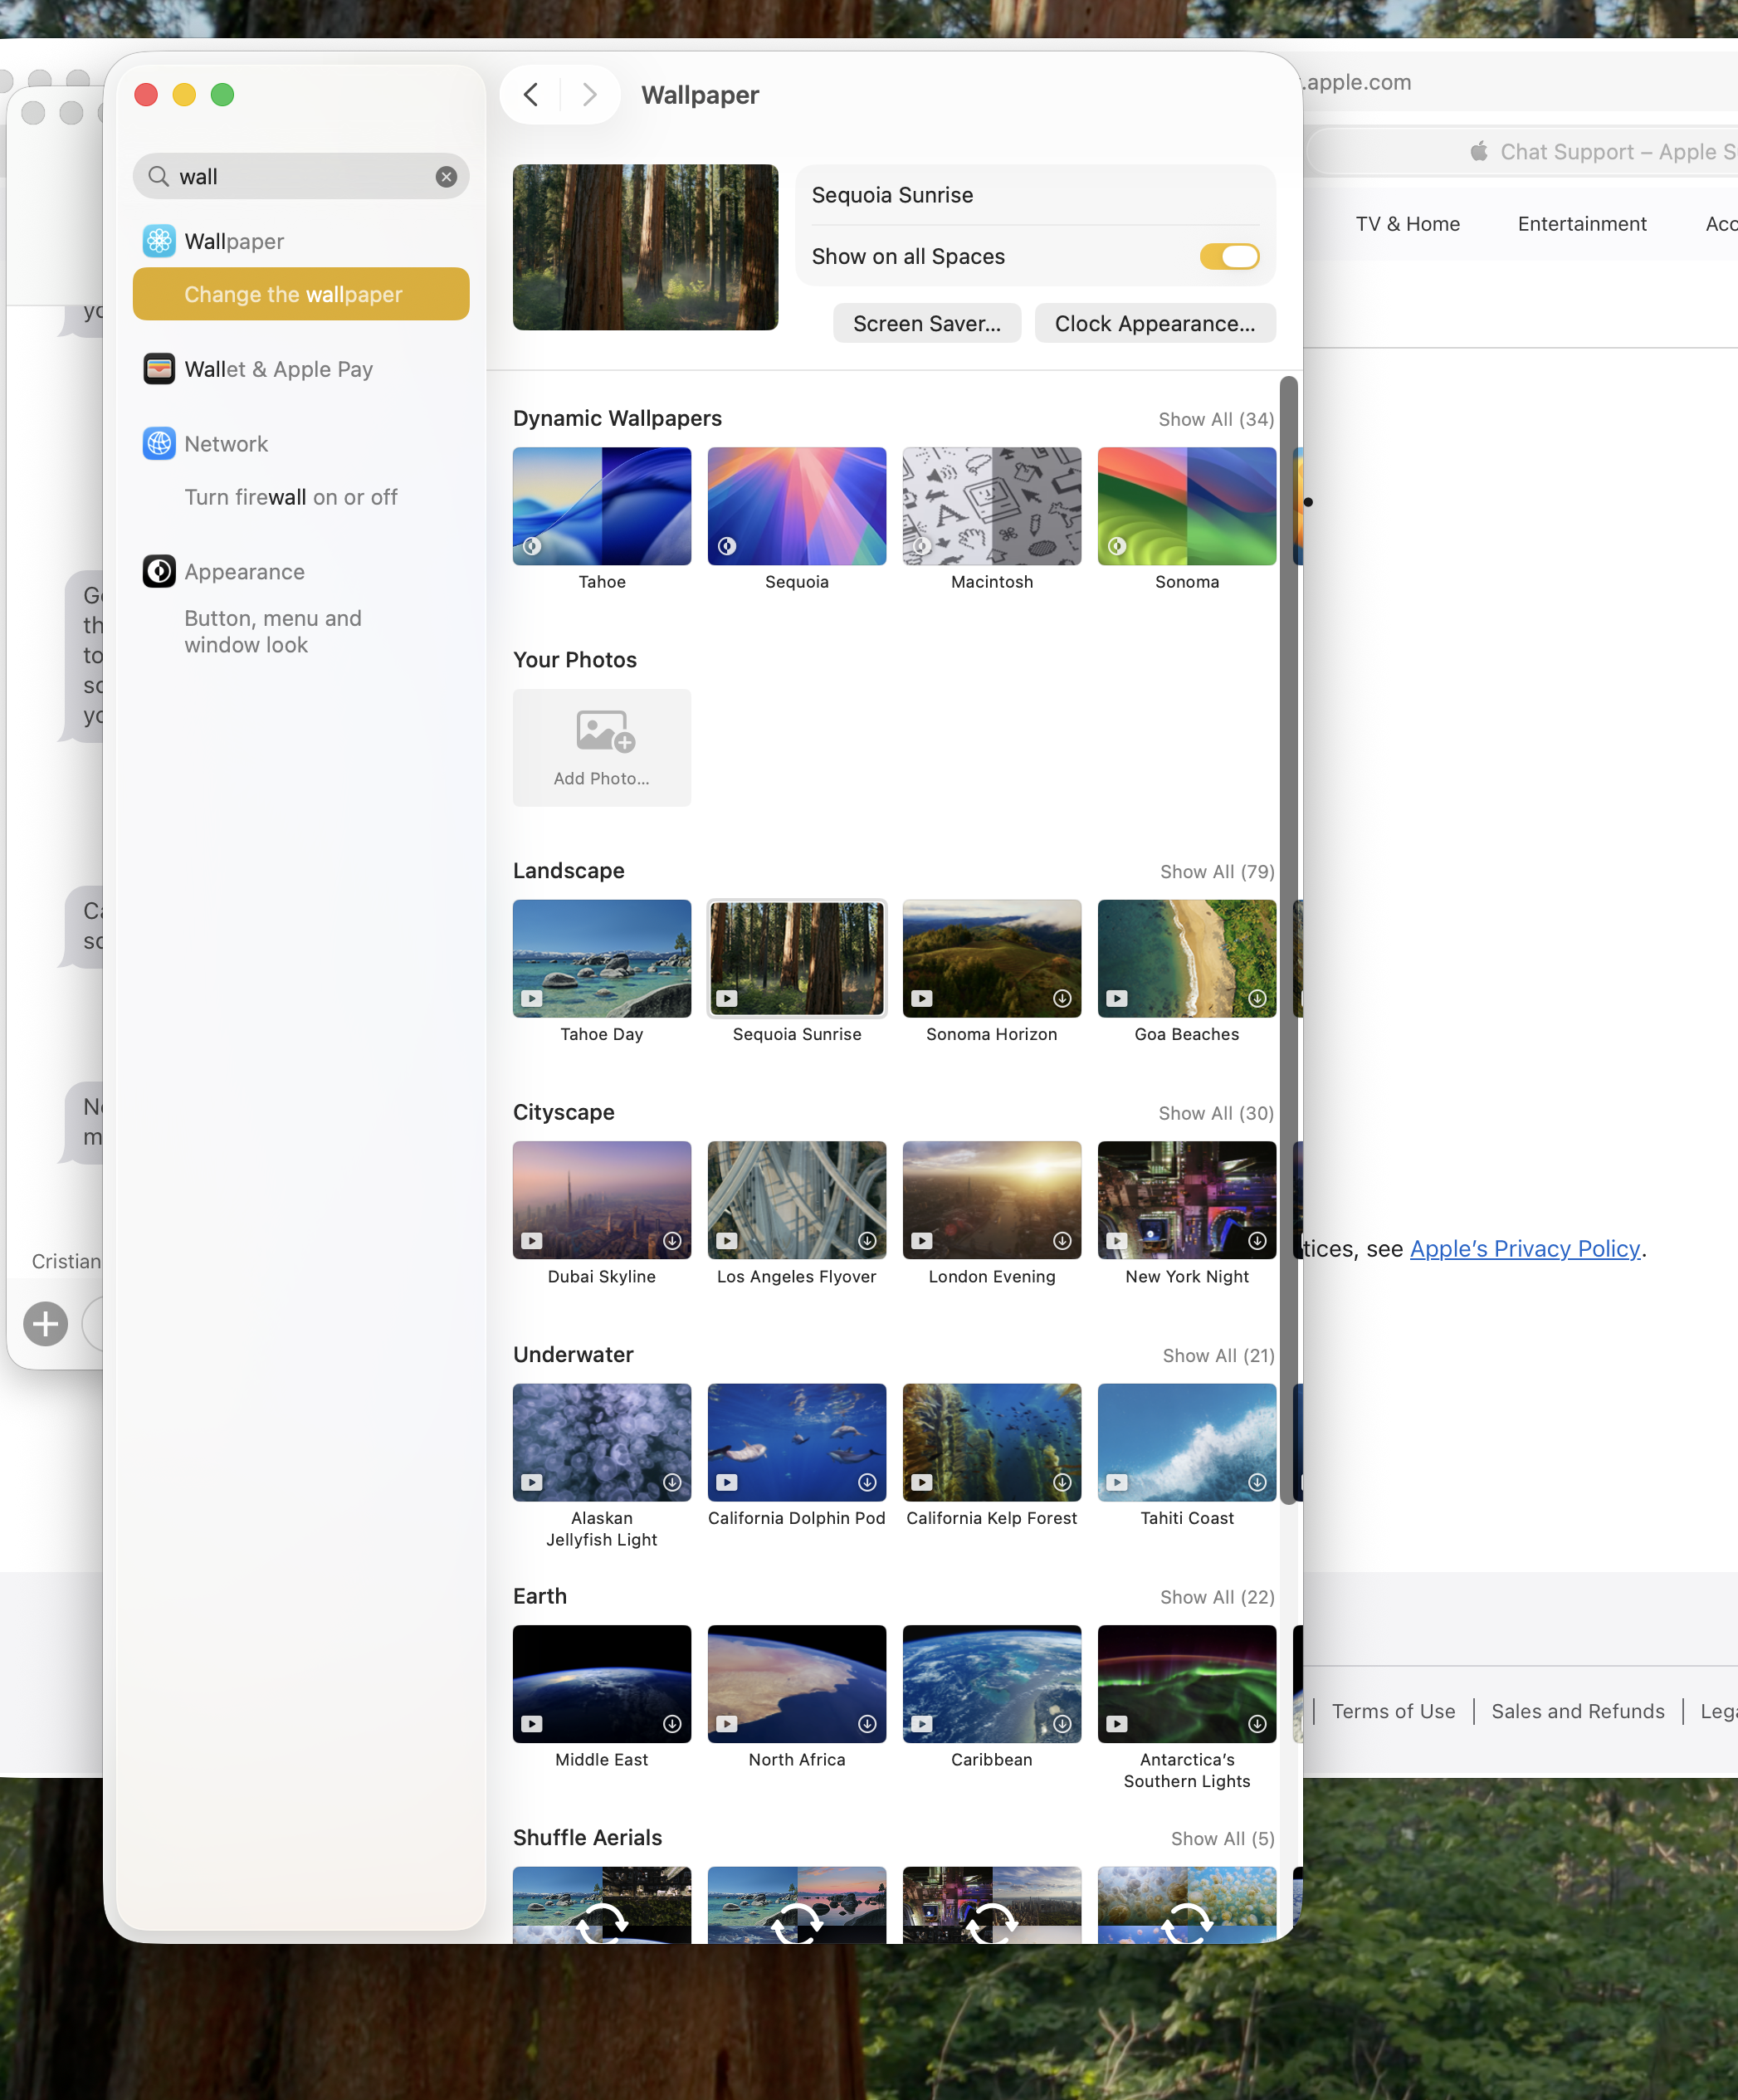Click the Add Photo image icon
This screenshot has height=2100, width=1738.
(604, 731)
